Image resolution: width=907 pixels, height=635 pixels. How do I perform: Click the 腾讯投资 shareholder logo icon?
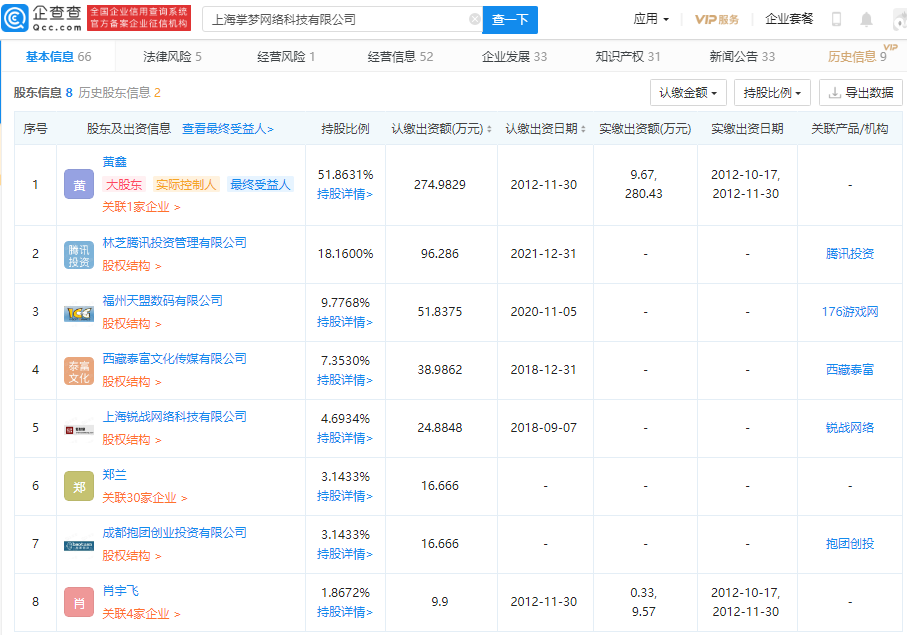(79, 254)
